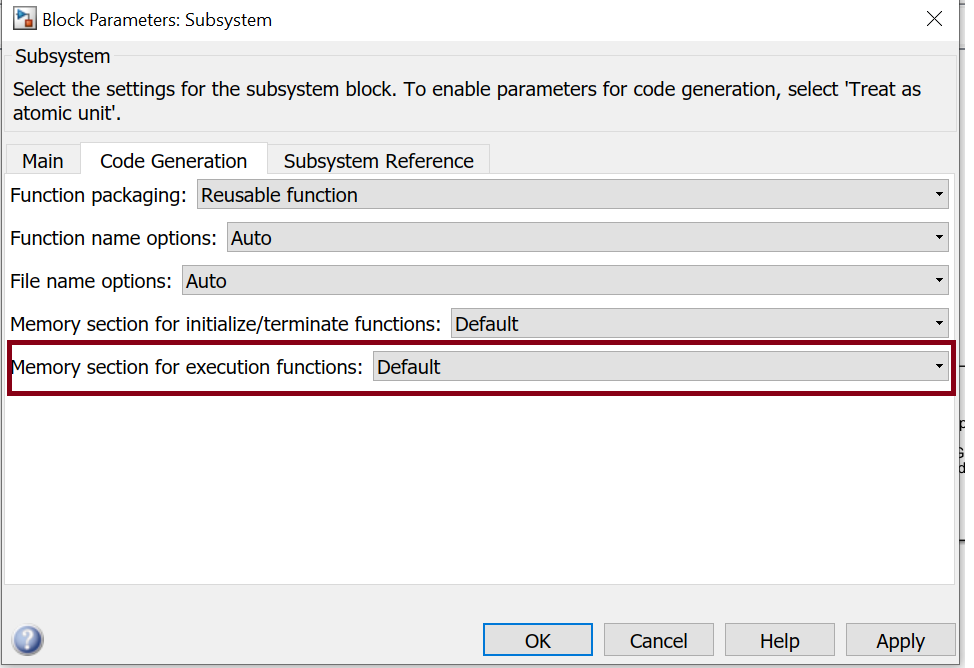Click the initialize/terminate memory section dropdown arrow
The height and width of the screenshot is (668, 974).
[940, 323]
